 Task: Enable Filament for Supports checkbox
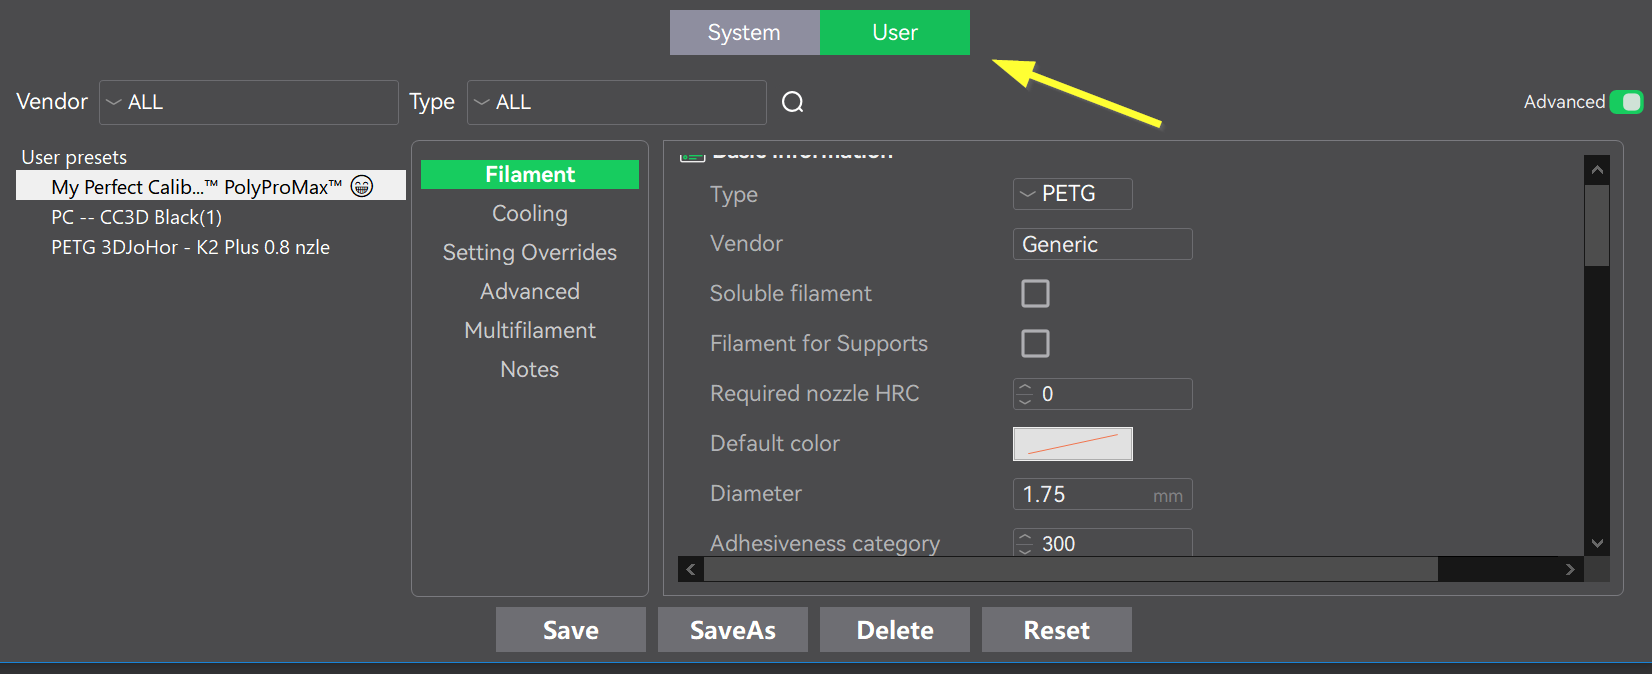[x=1035, y=343]
